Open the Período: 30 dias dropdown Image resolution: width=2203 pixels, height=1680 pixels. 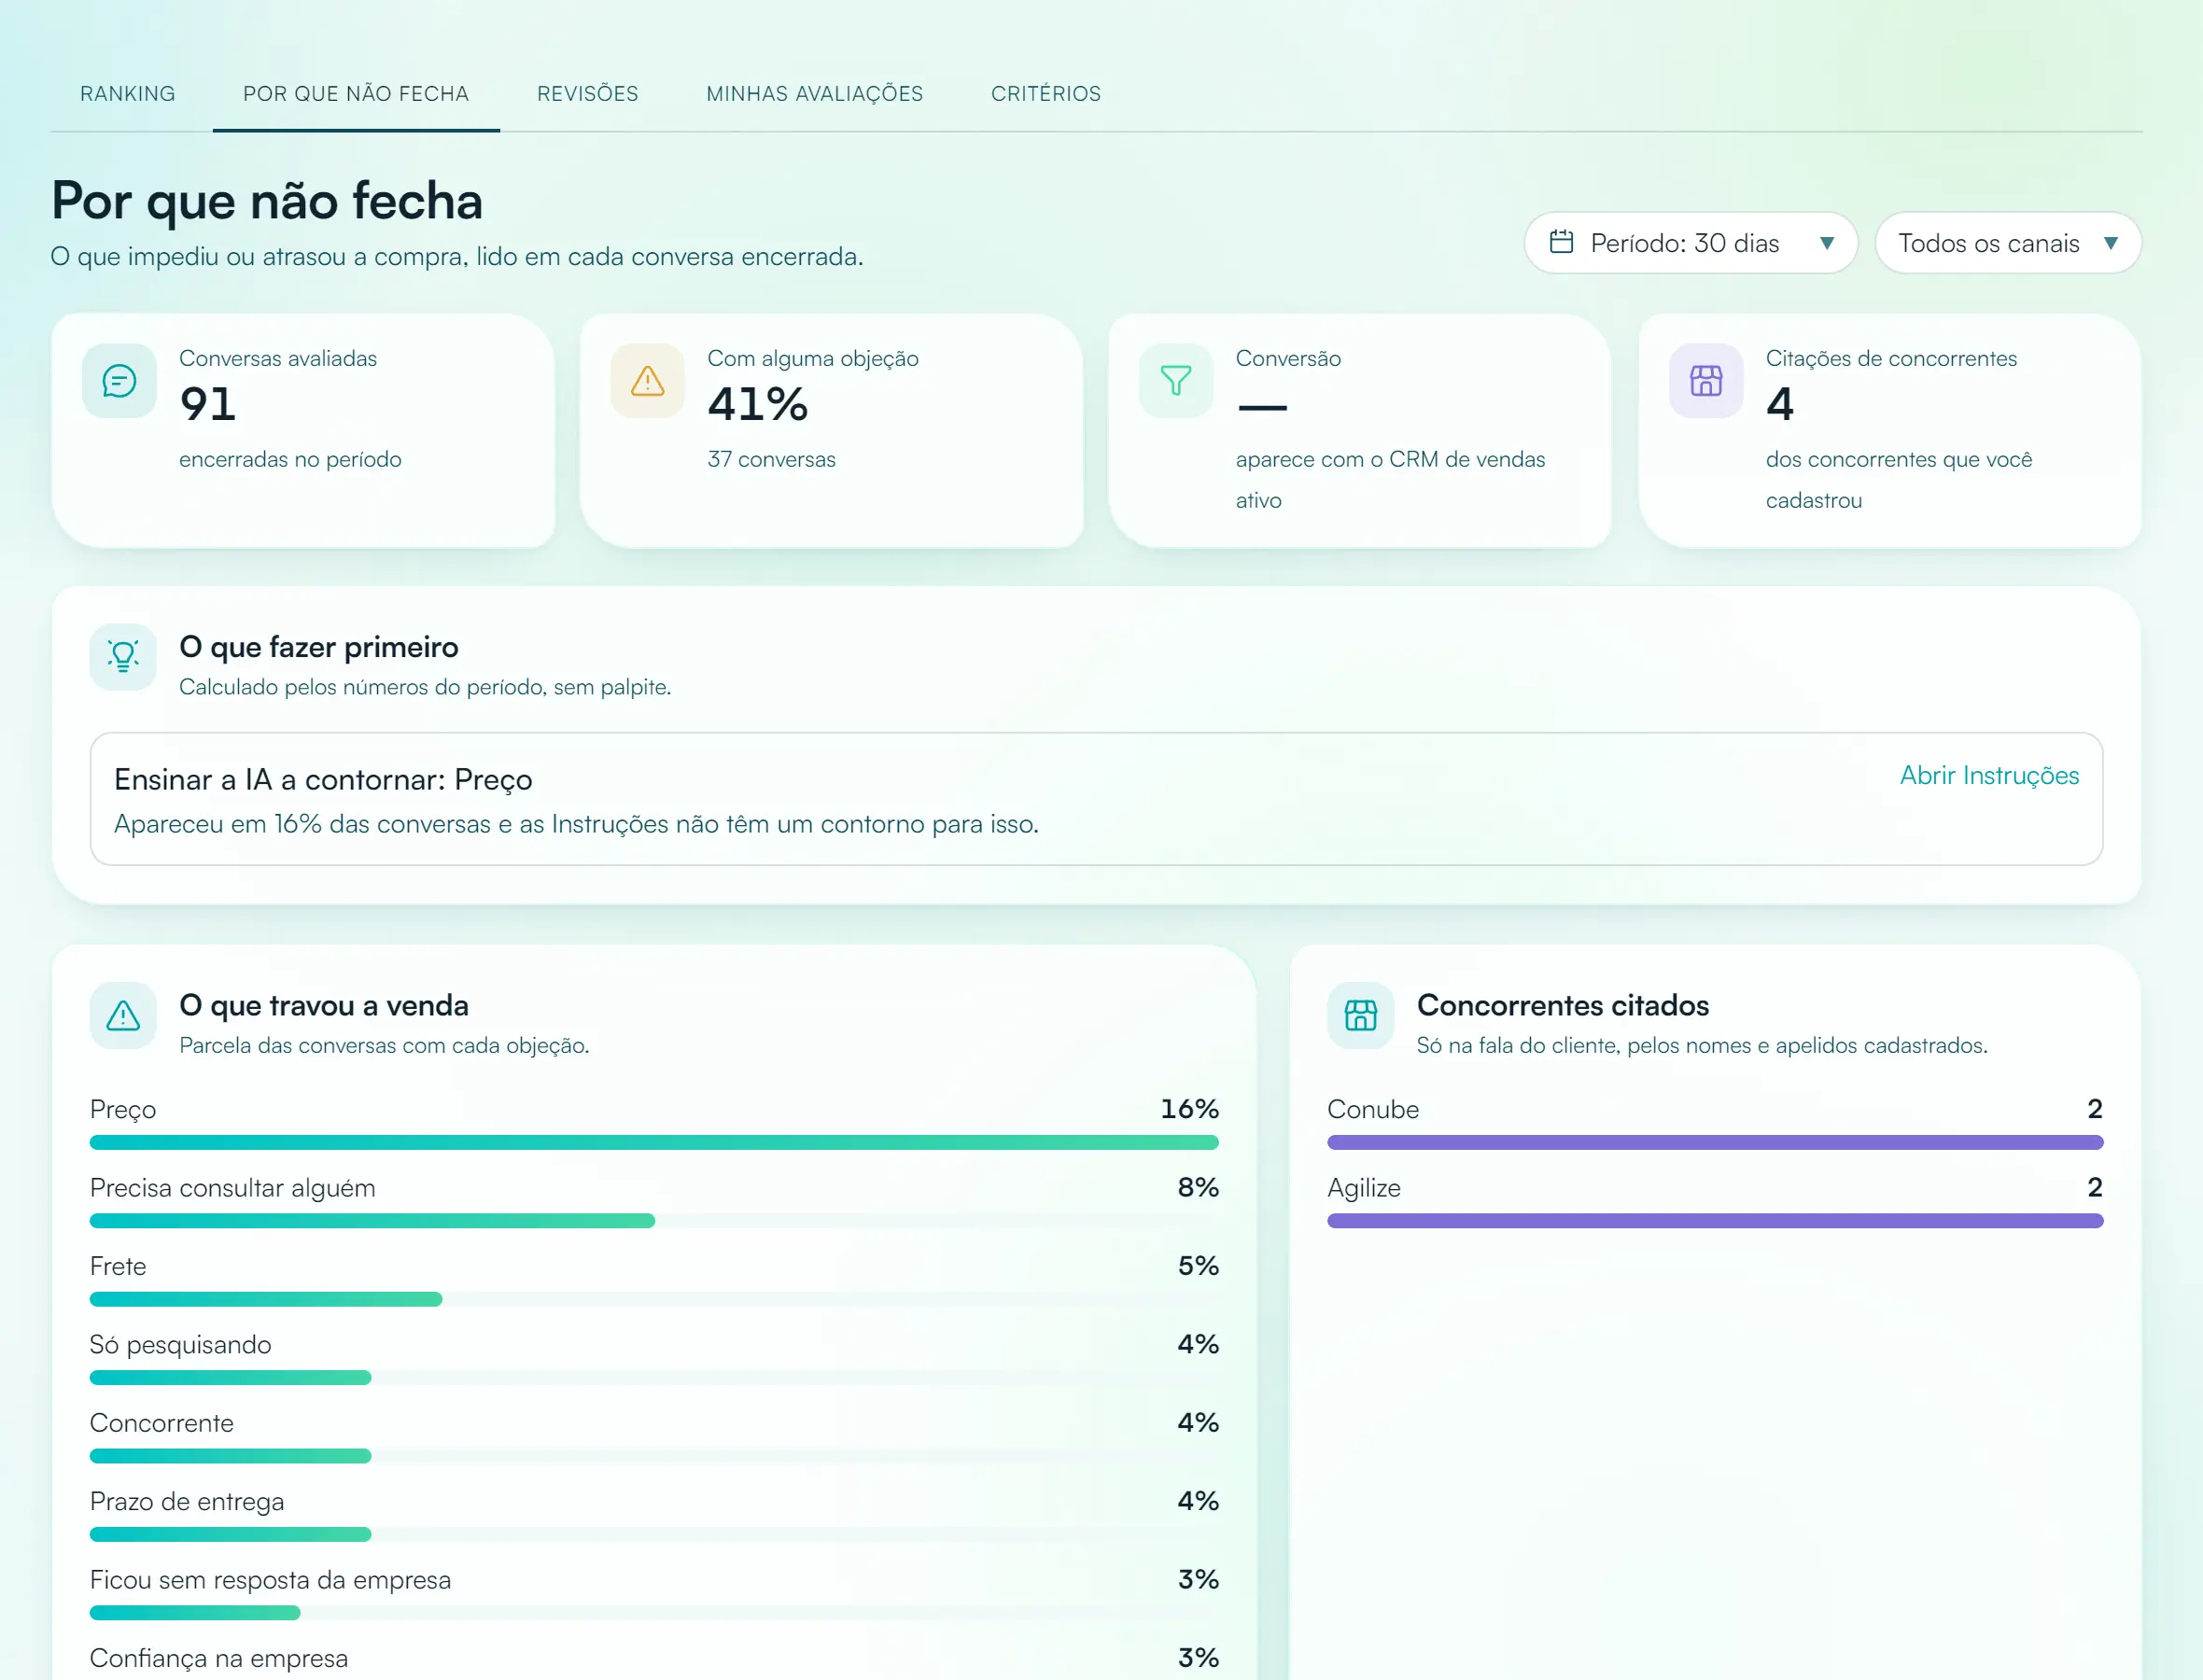[1690, 242]
